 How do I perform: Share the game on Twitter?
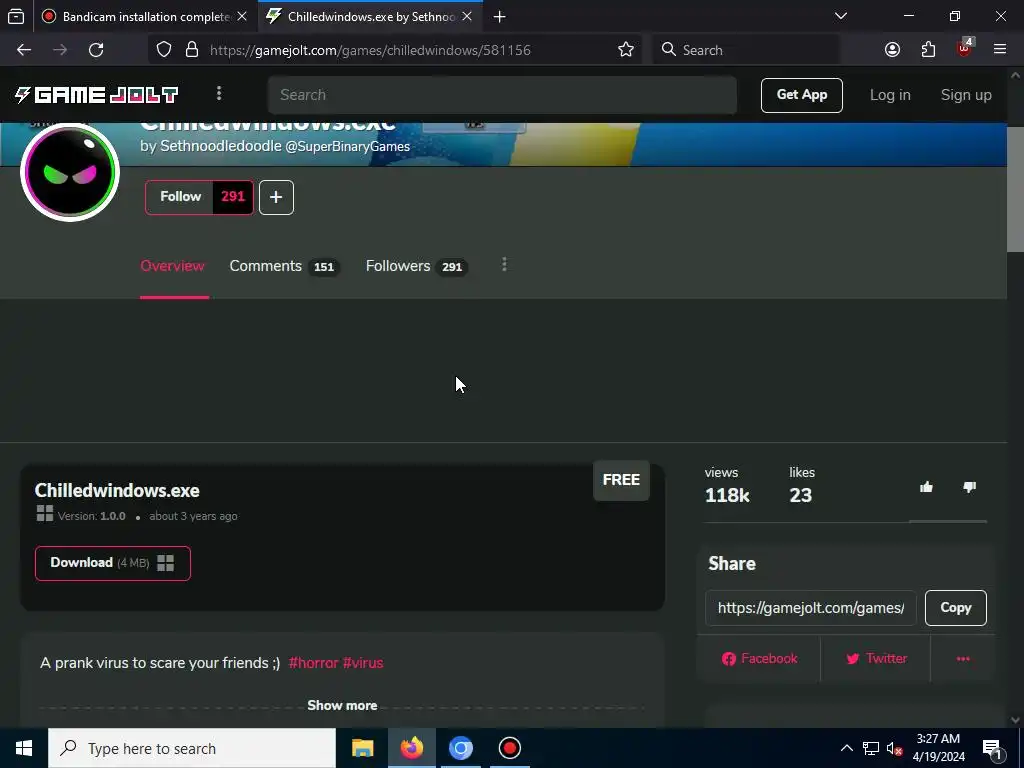[x=876, y=658]
